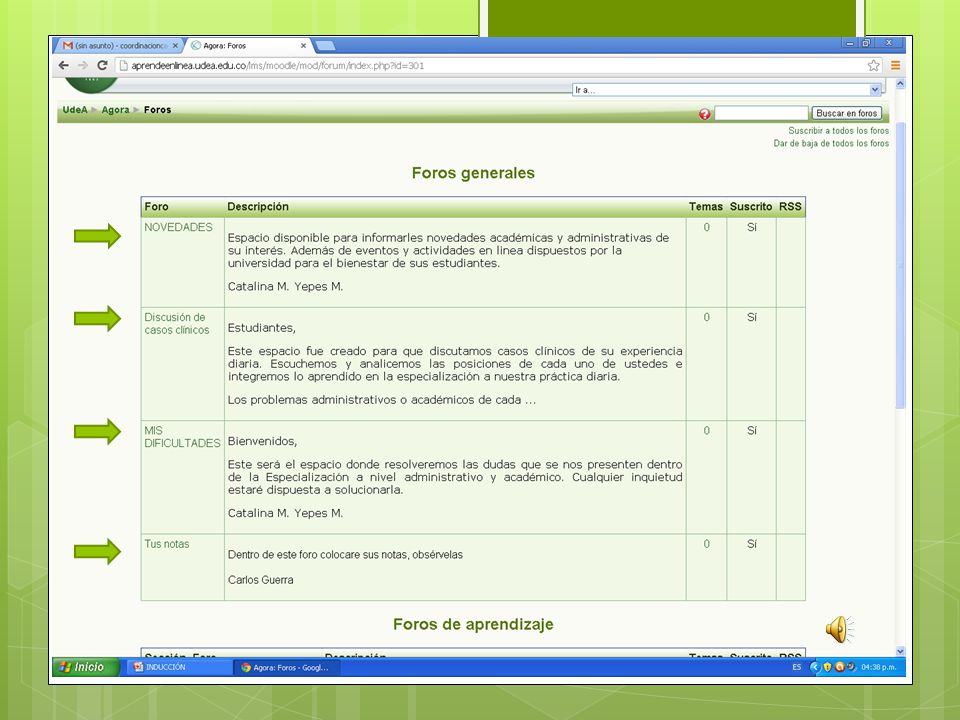This screenshot has height=720, width=960.
Task: Open the 'Ir a...' jump dropdown
Action: pos(727,90)
